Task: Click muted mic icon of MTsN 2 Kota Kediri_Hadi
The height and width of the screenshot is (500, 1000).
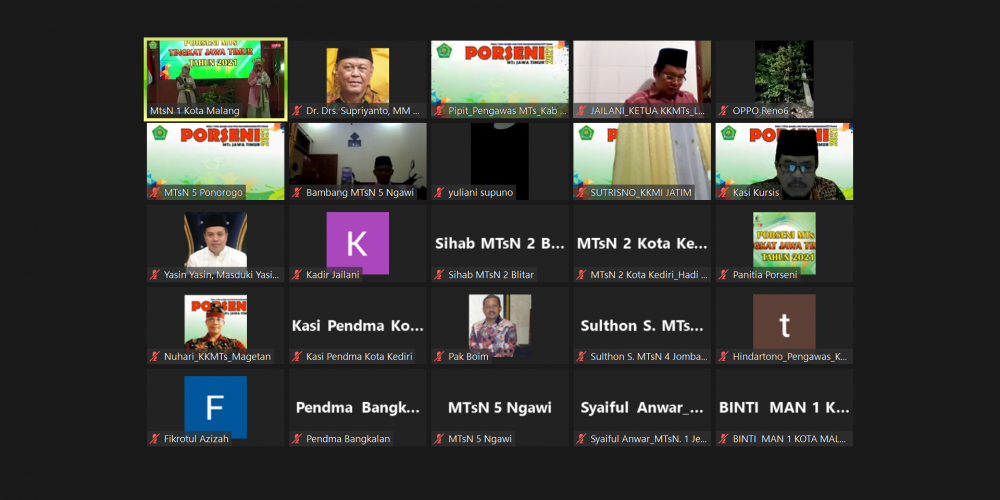Action: pos(581,275)
